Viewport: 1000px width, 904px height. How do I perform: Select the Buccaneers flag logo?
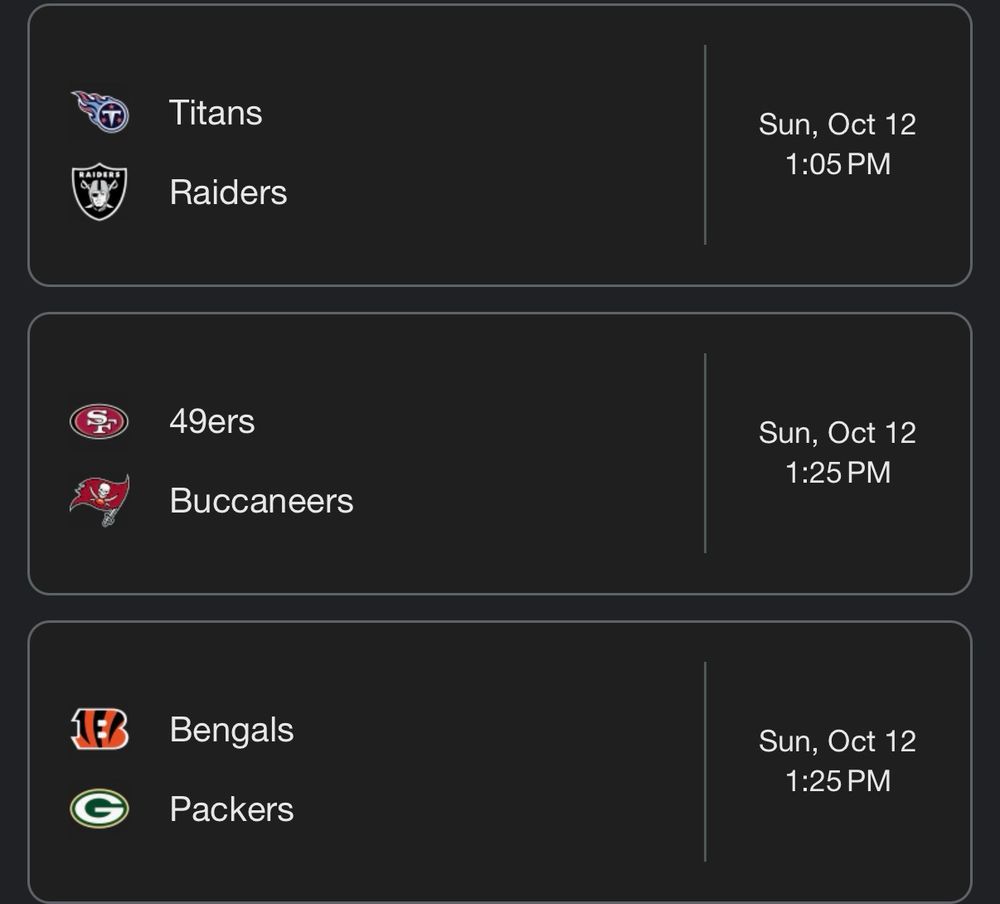100,500
